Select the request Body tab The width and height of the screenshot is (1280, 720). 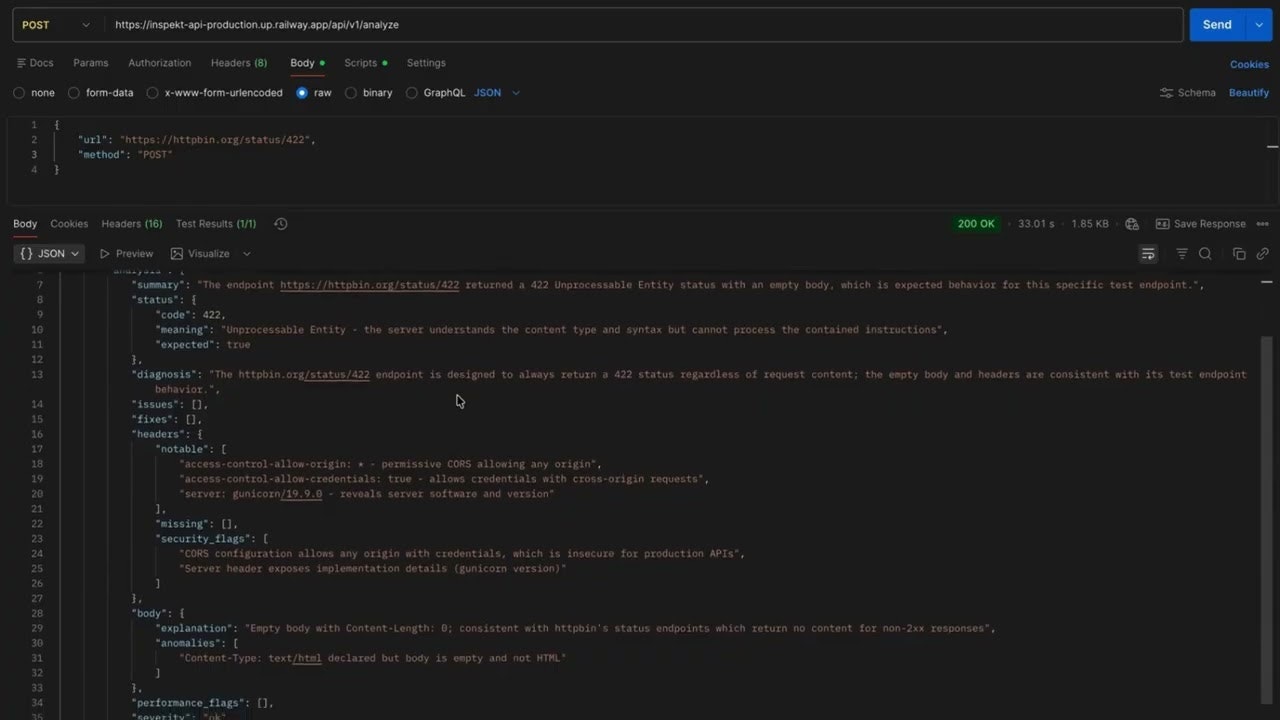tap(307, 63)
